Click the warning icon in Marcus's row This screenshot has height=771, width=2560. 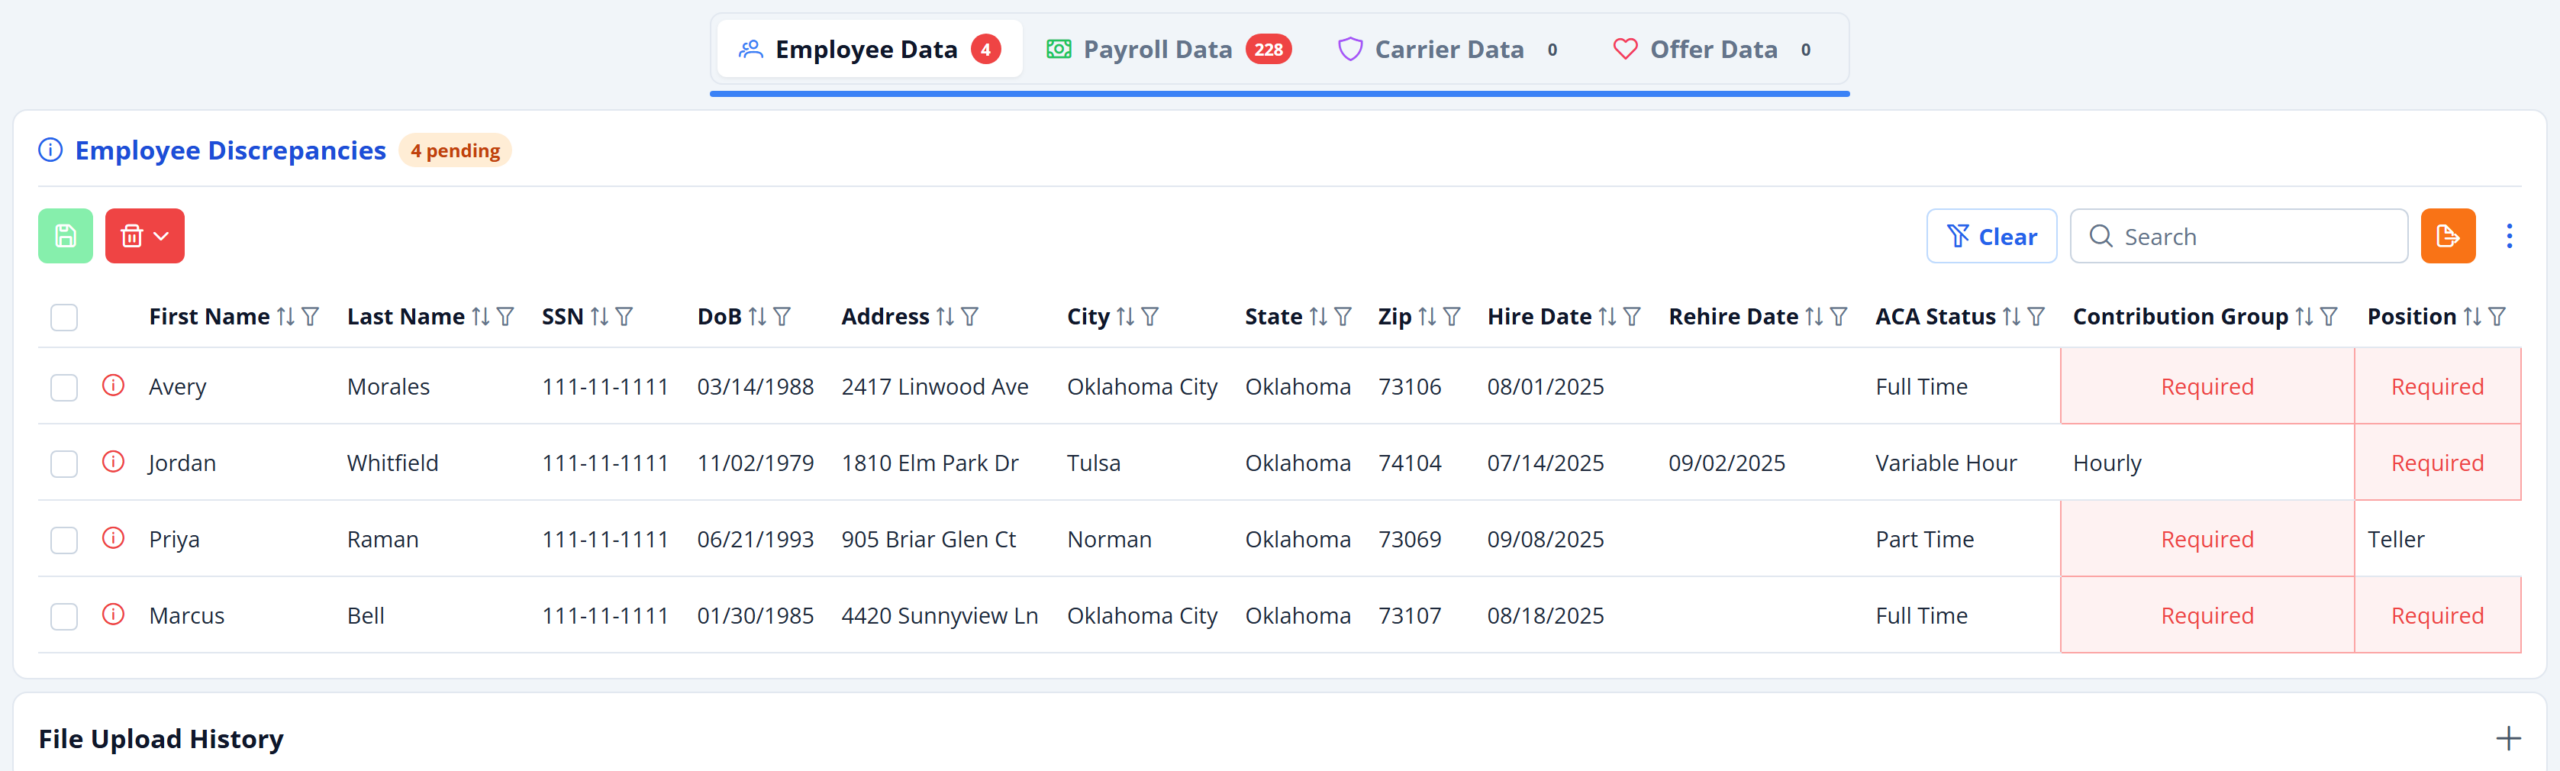tap(113, 614)
